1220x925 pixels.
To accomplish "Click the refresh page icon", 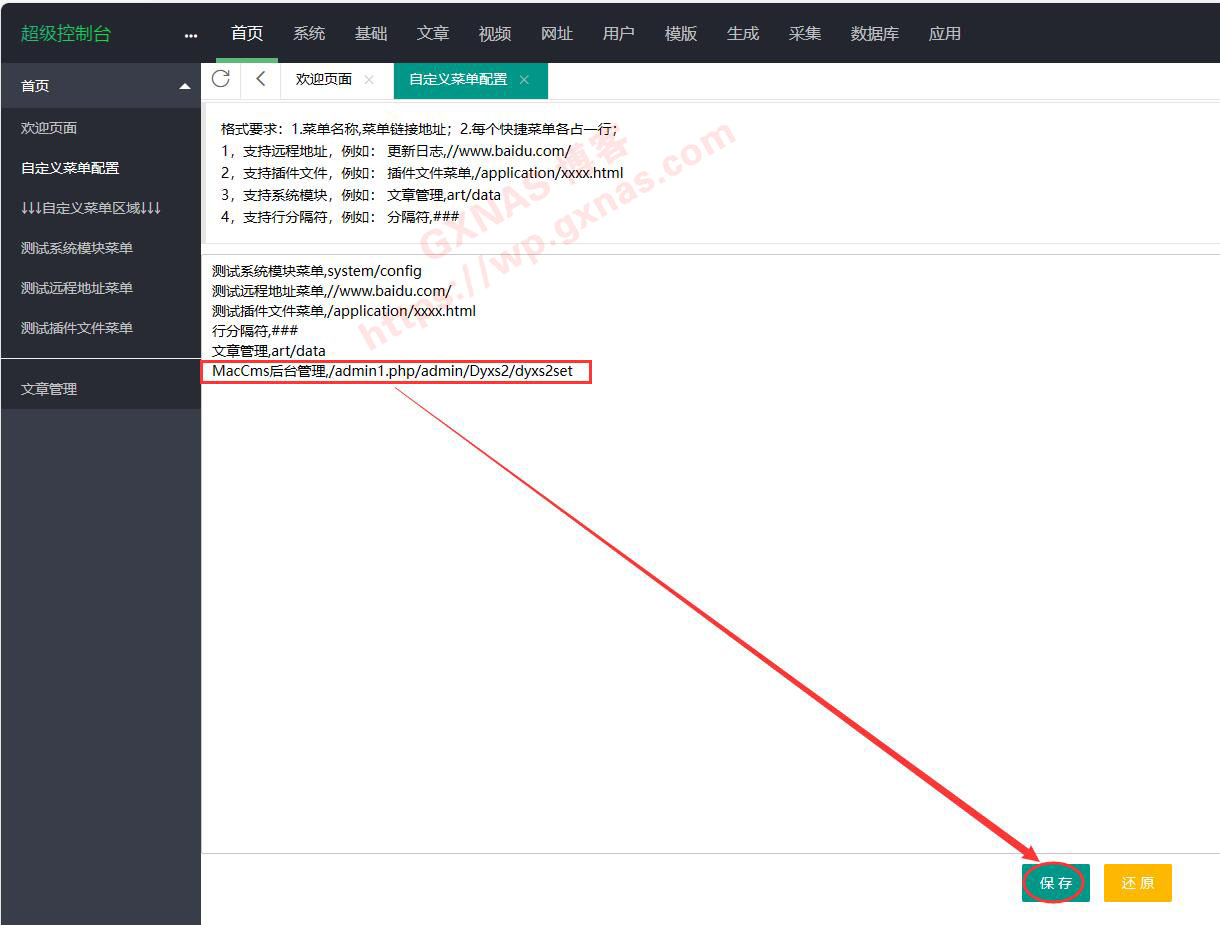I will coord(221,79).
